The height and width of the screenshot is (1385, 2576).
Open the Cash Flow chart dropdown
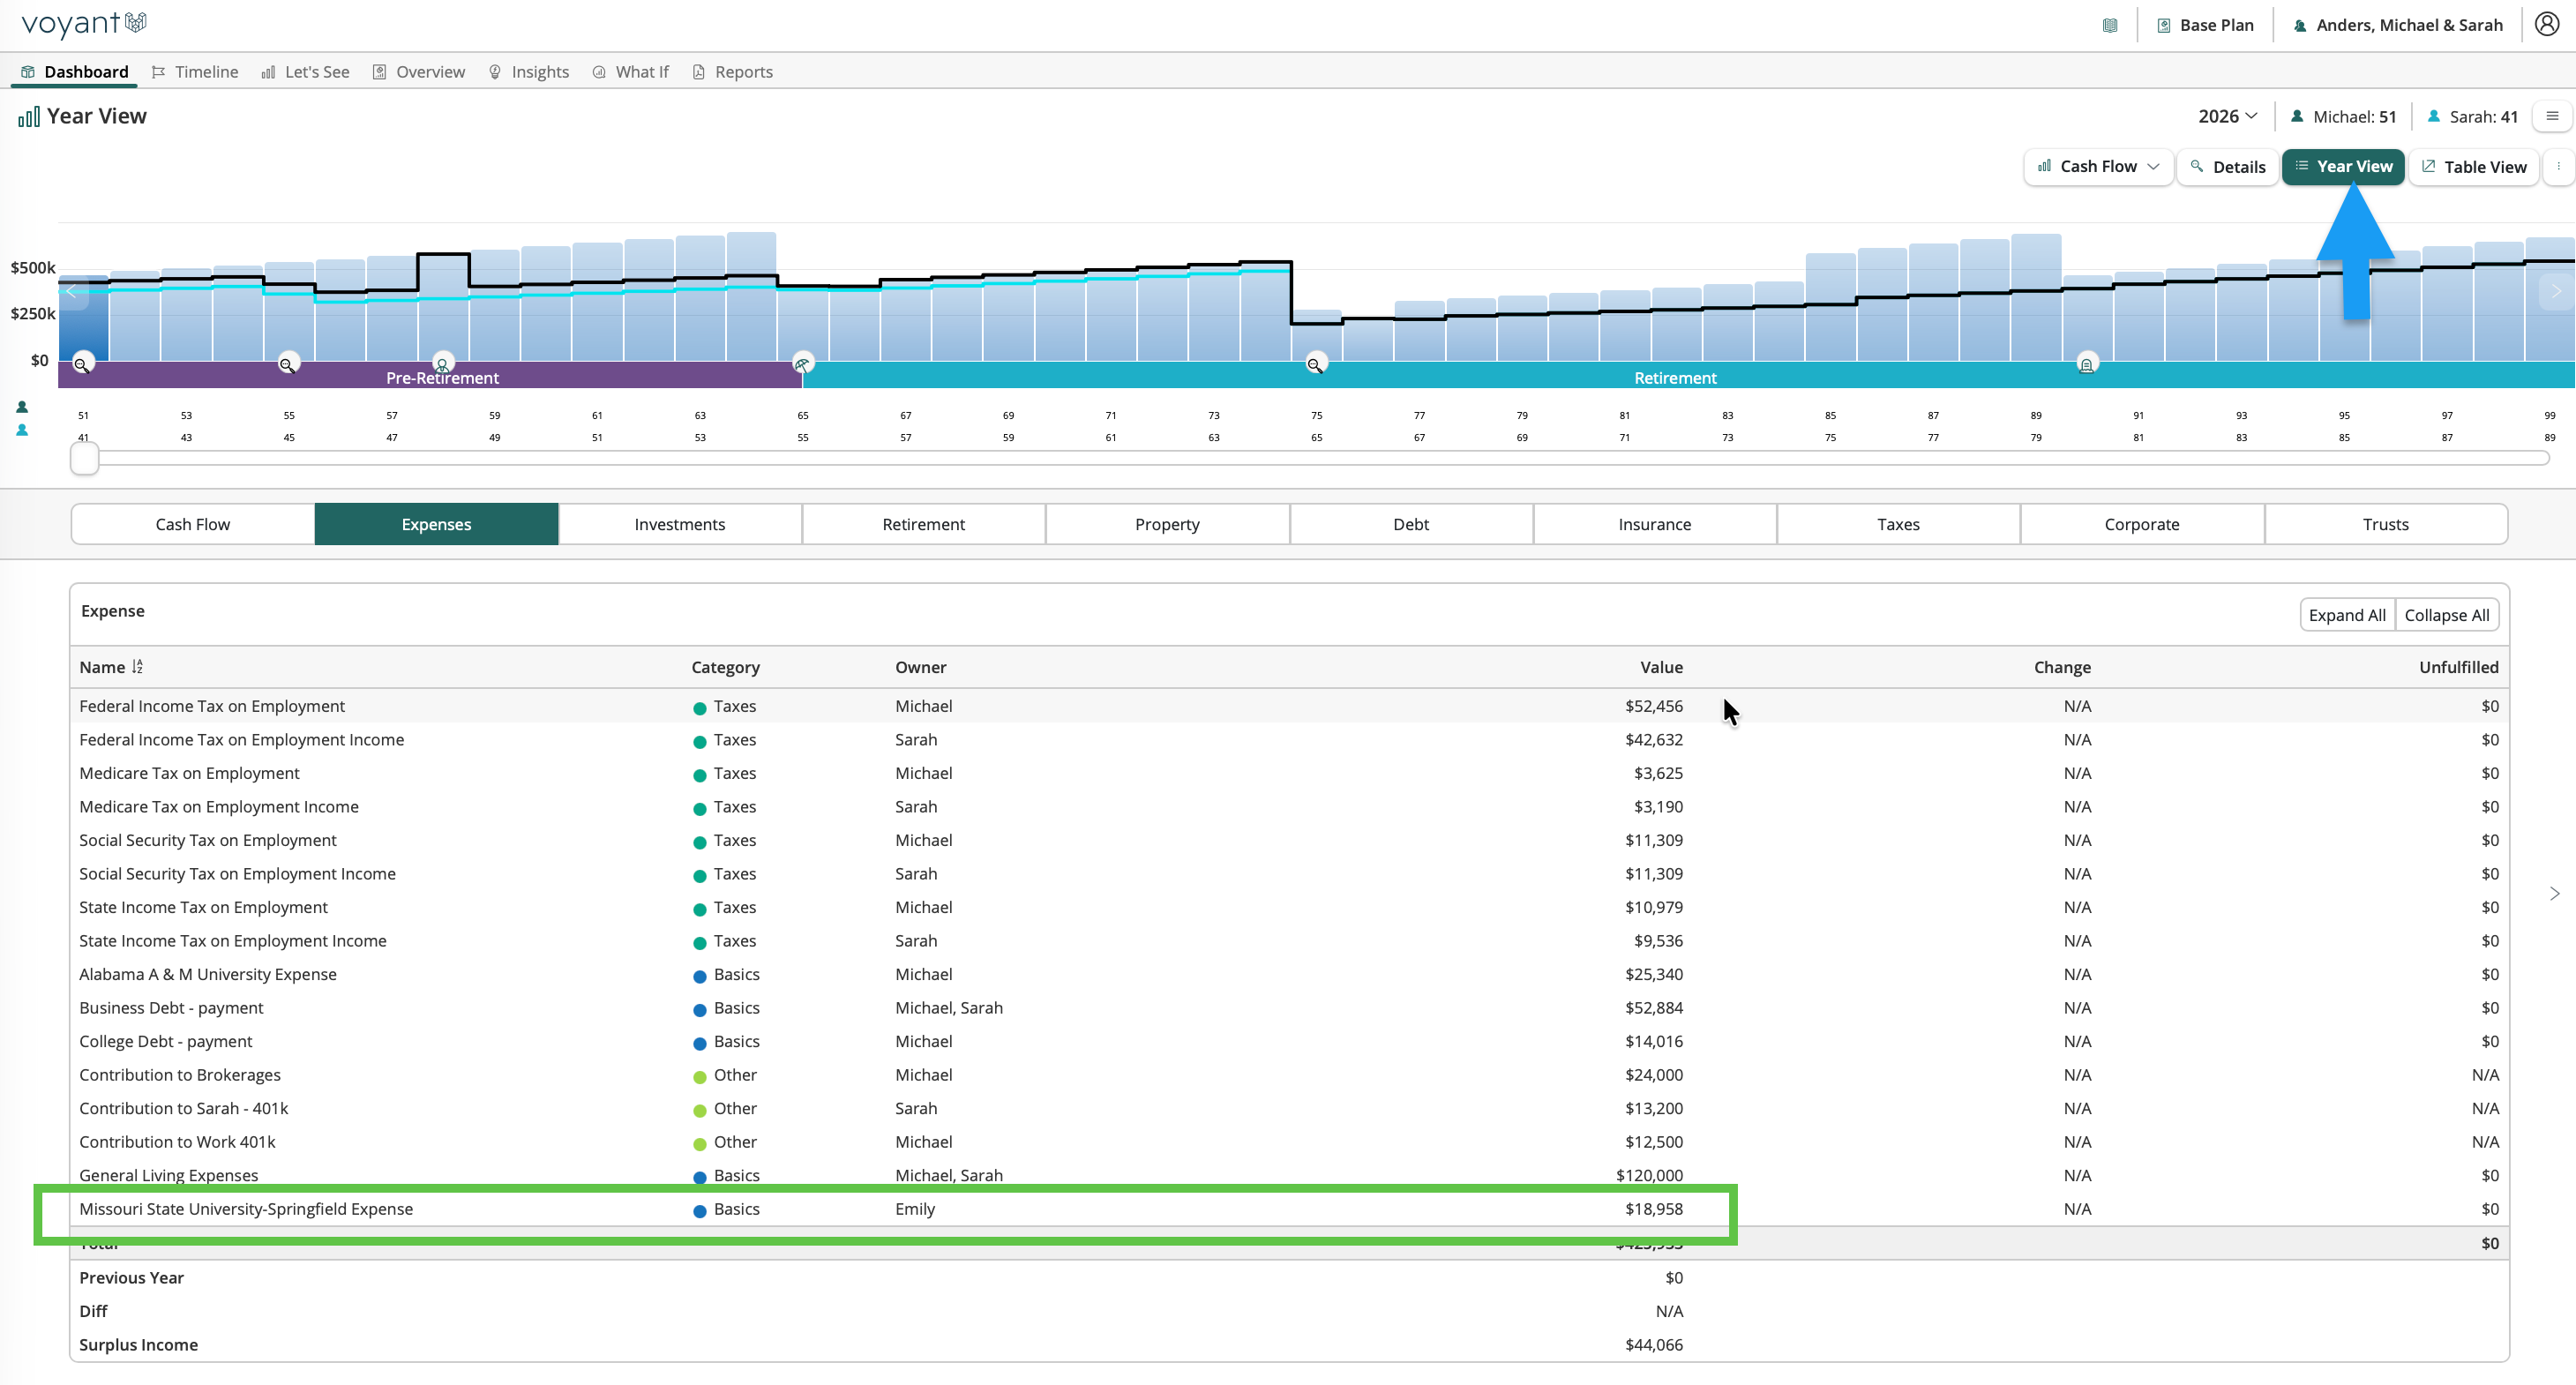click(x=2098, y=166)
